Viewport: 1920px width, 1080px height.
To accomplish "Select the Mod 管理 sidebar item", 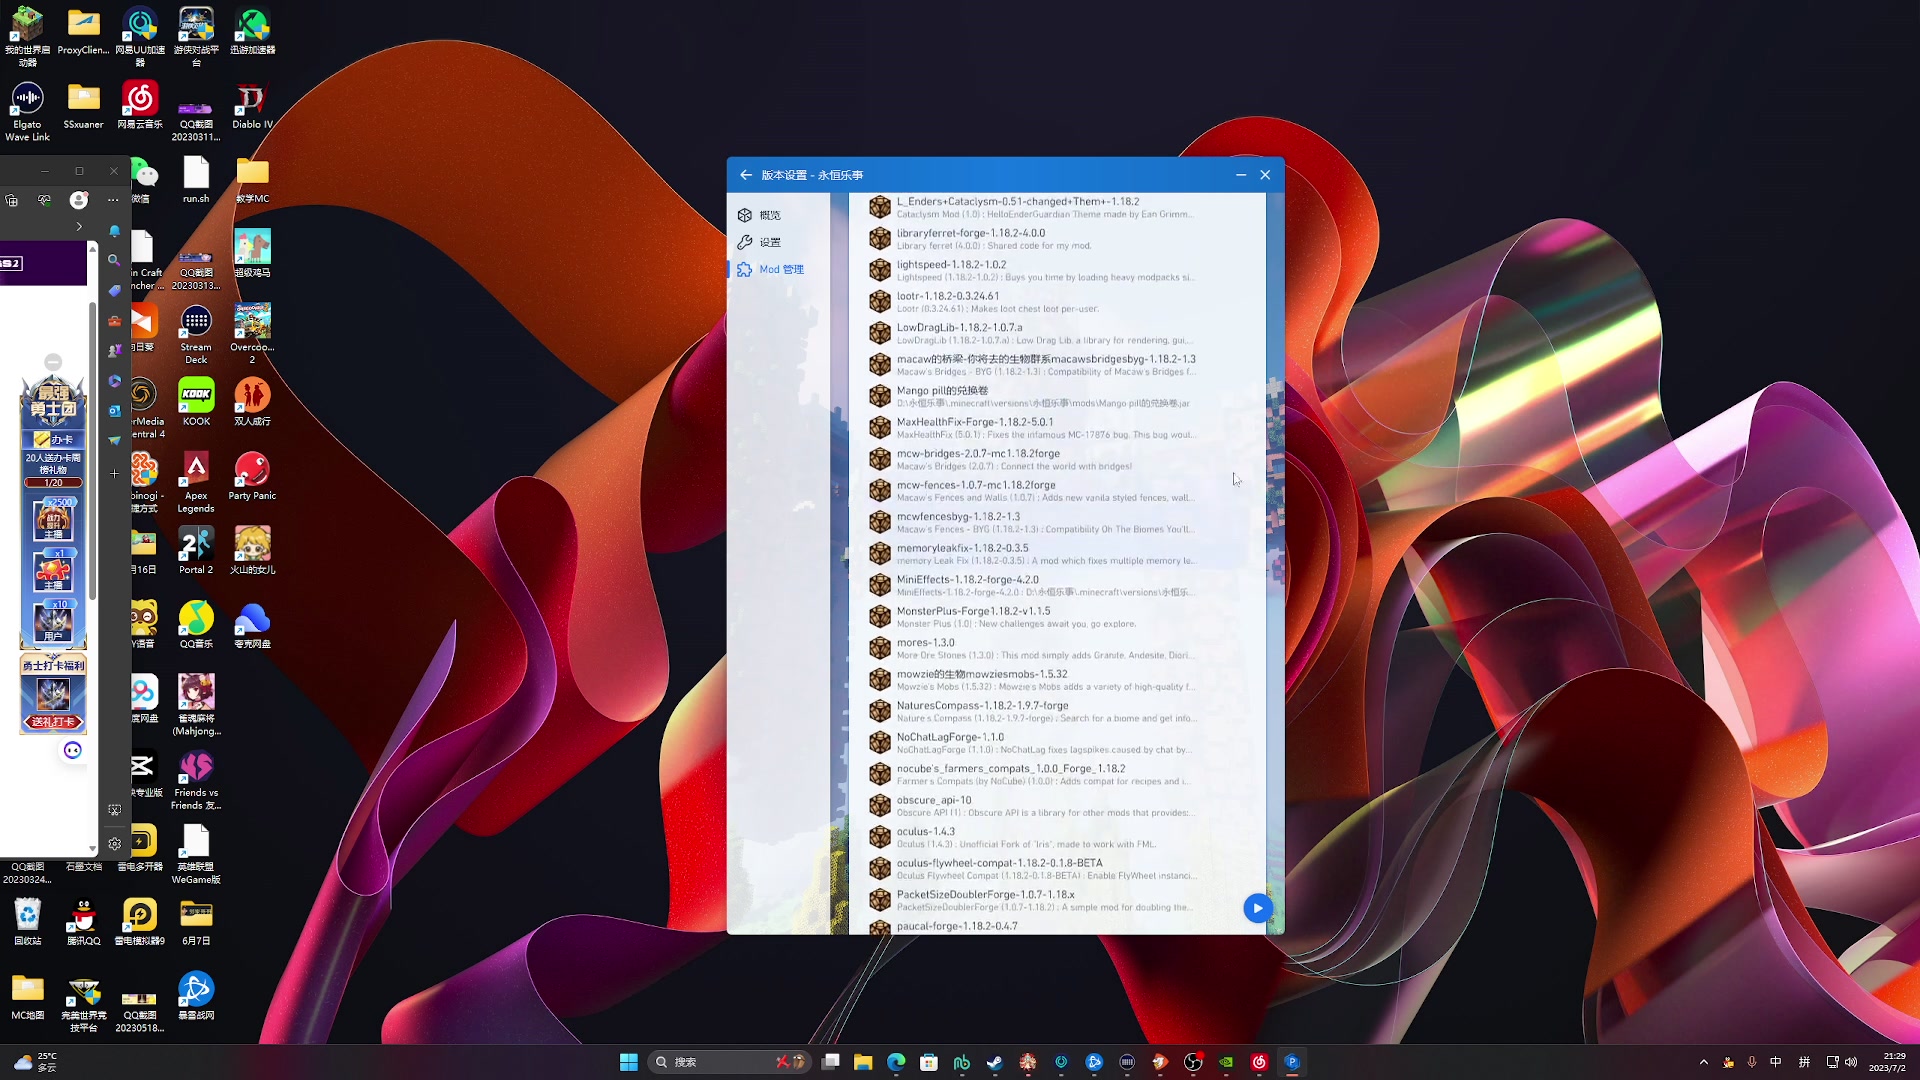I will (780, 269).
